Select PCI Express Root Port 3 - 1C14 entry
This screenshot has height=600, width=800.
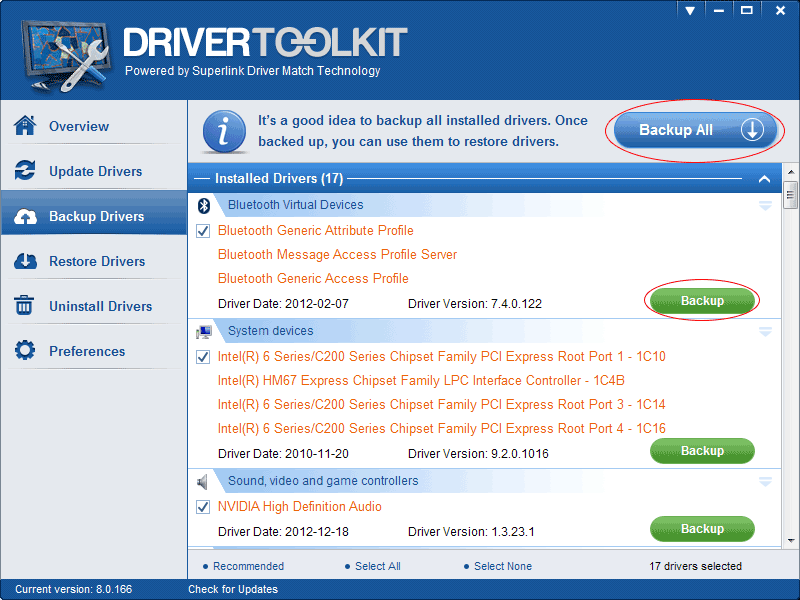tap(441, 405)
